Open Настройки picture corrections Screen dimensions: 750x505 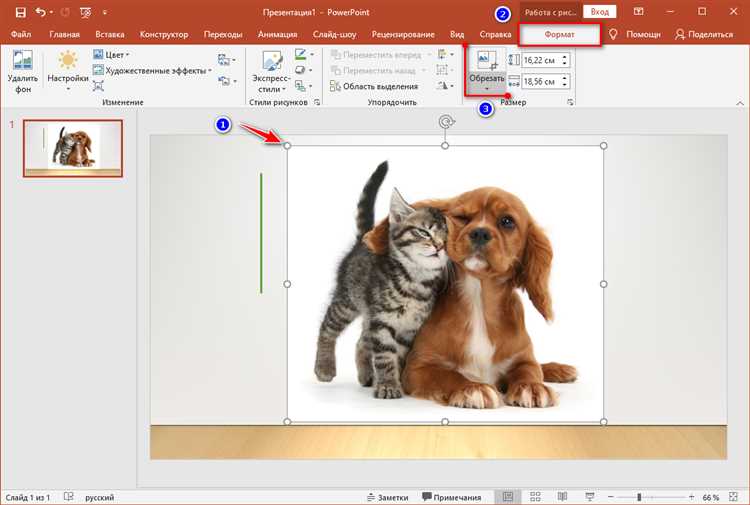point(68,70)
